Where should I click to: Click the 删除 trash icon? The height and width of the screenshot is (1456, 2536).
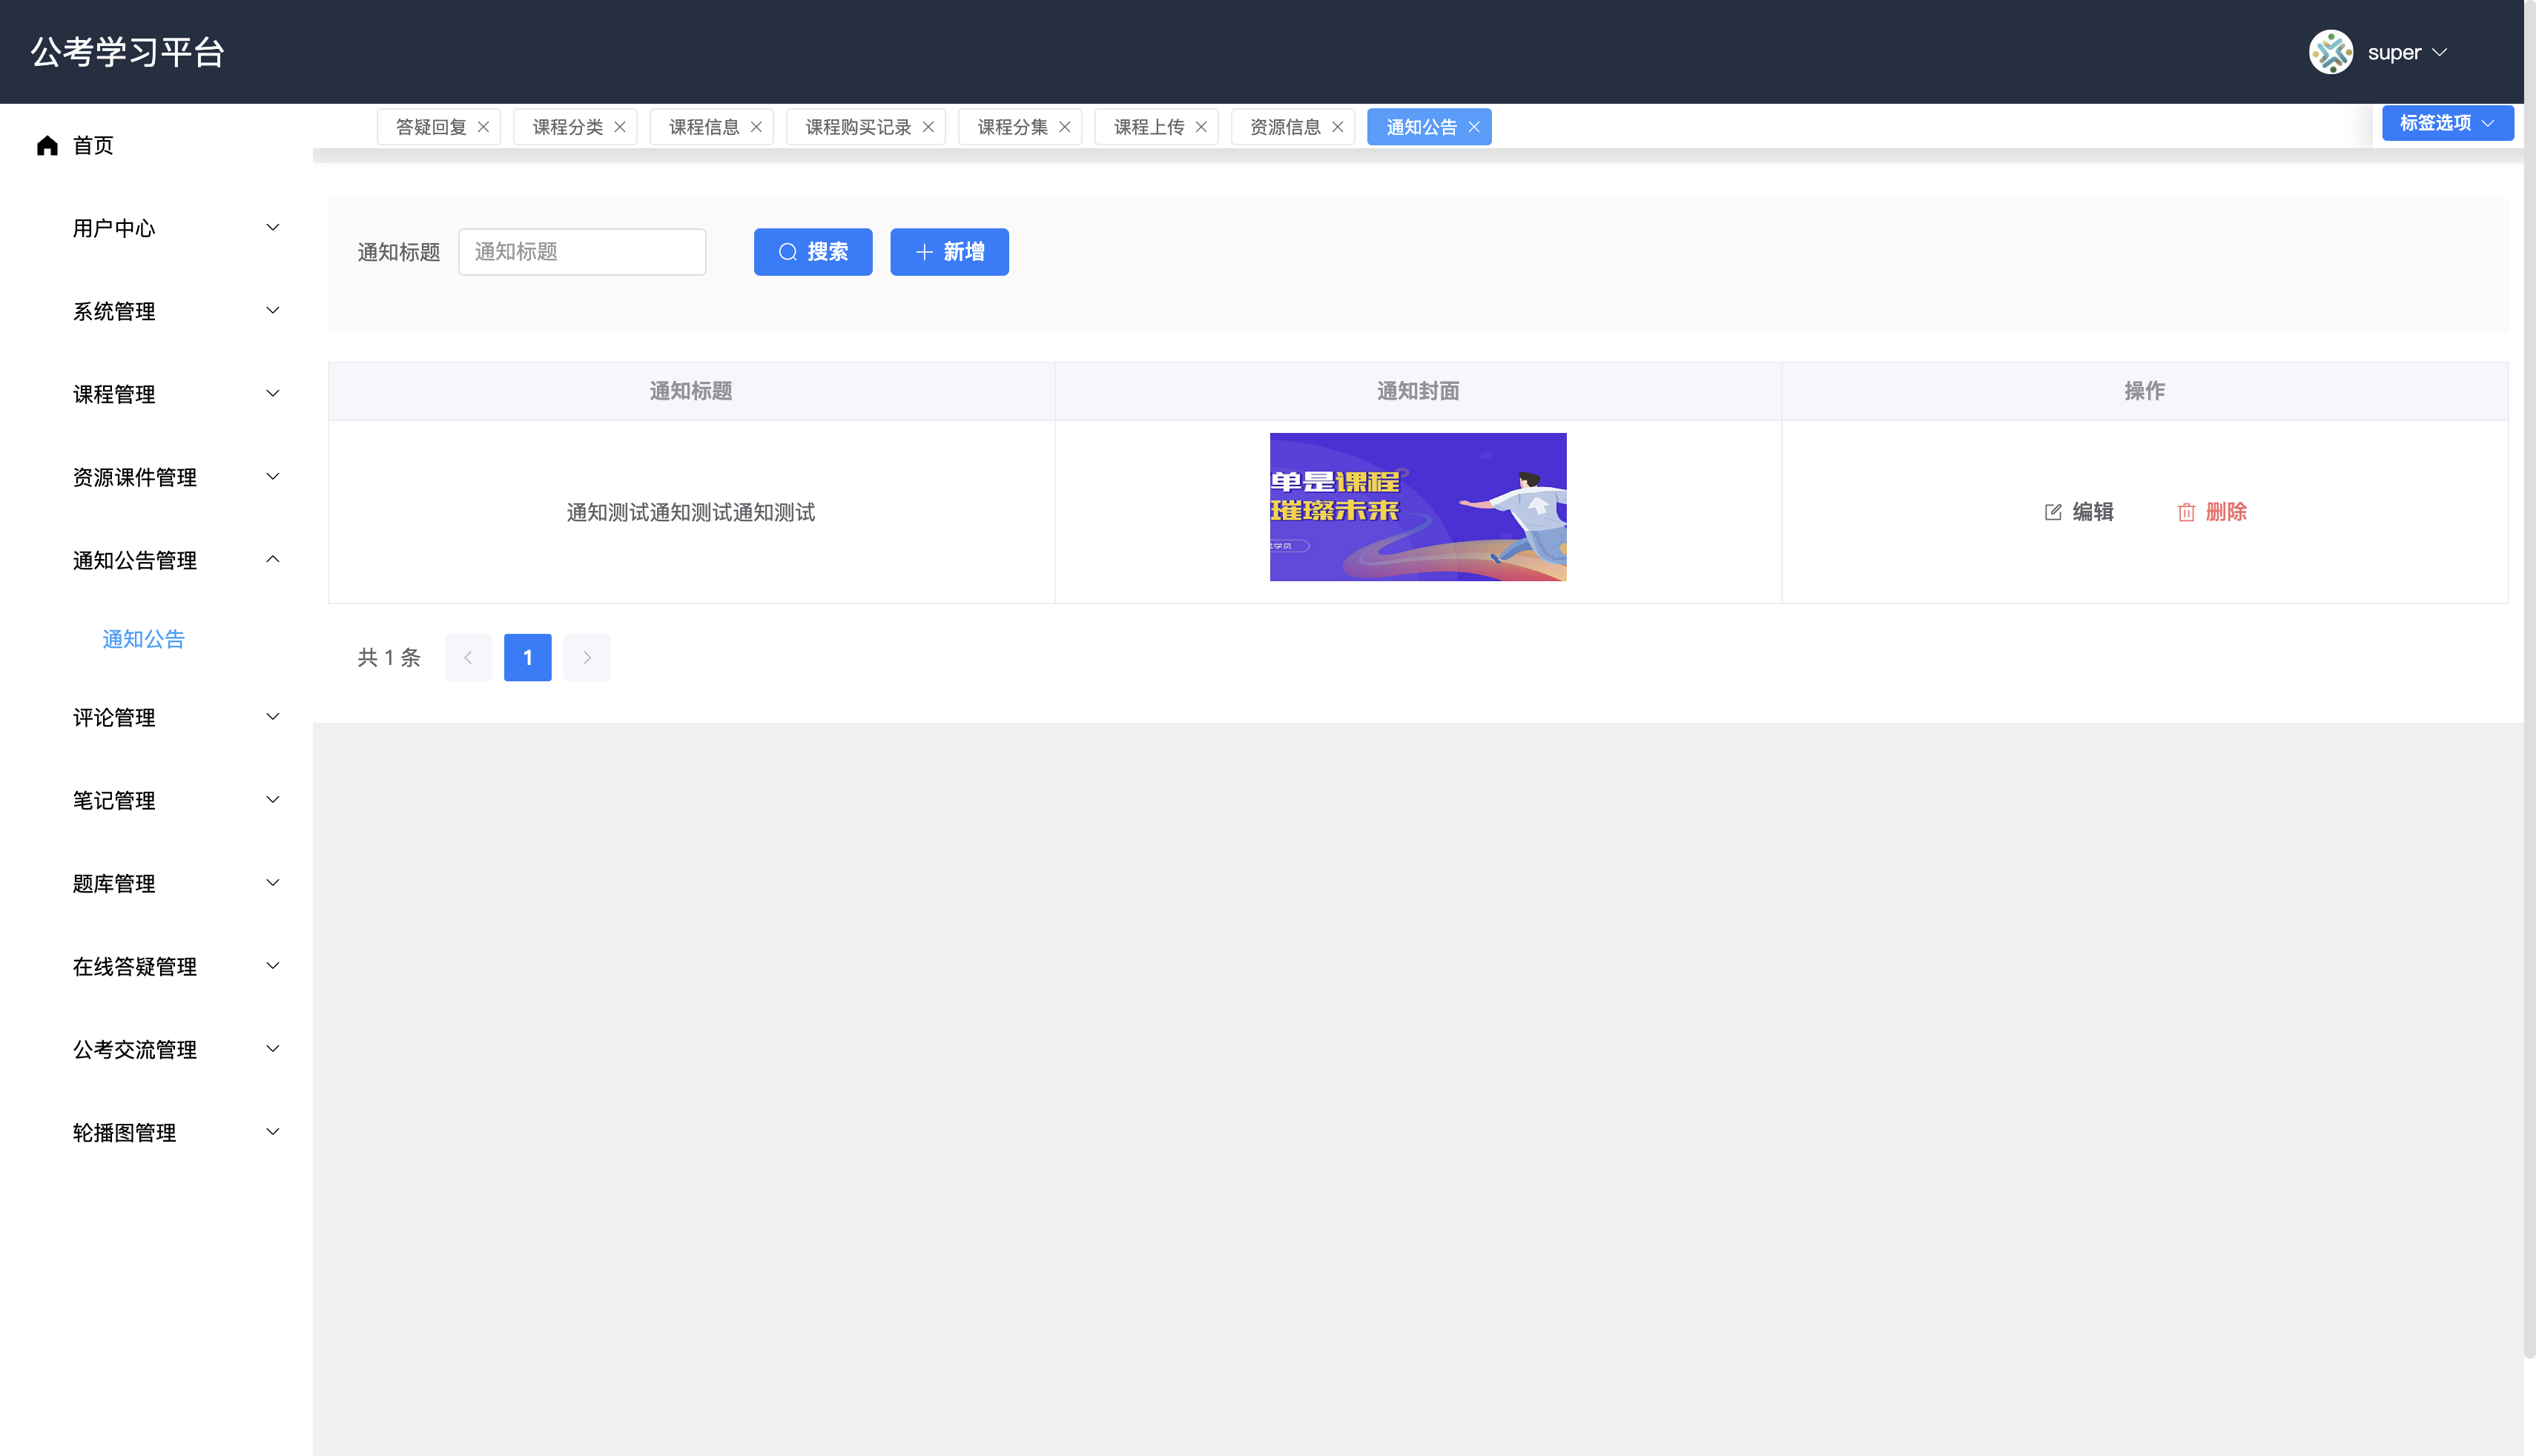coord(2186,512)
